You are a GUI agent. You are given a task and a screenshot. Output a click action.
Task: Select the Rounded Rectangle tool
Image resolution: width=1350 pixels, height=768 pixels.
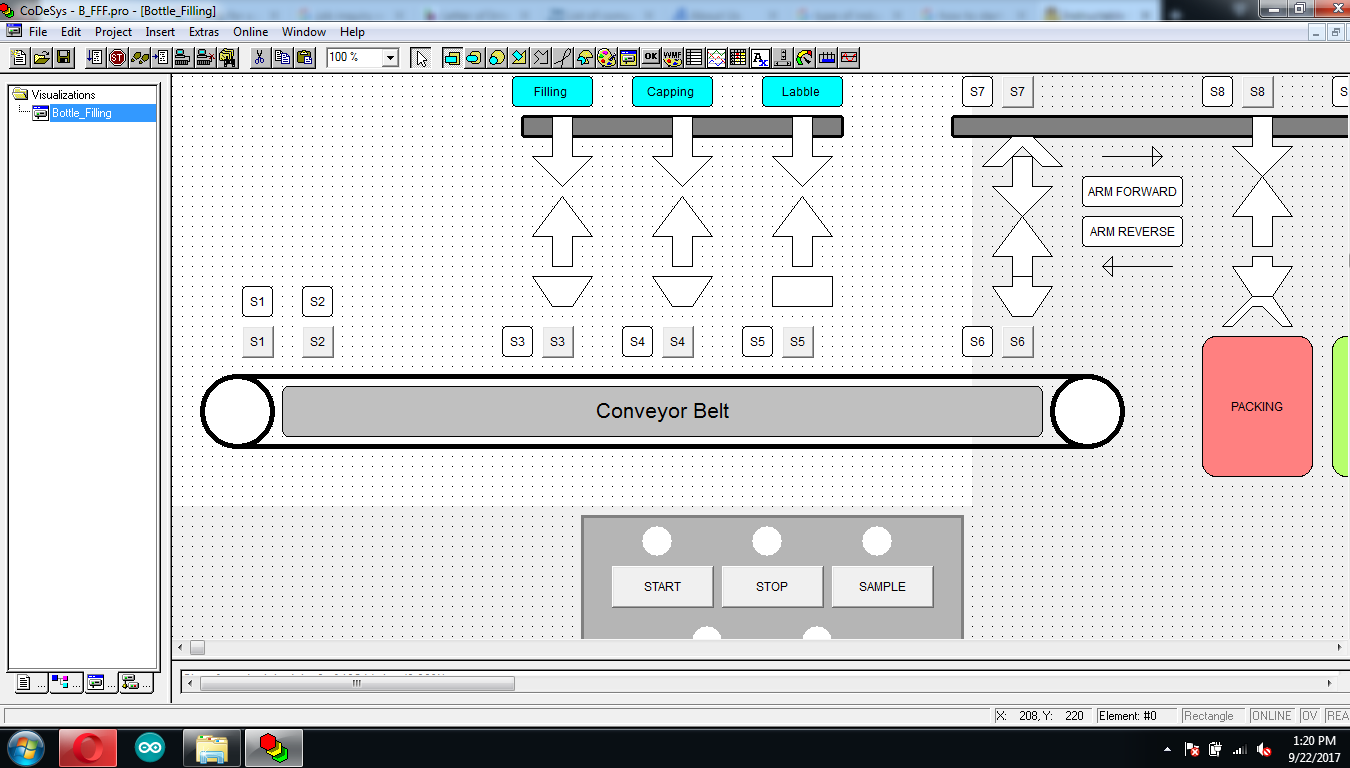tap(472, 57)
